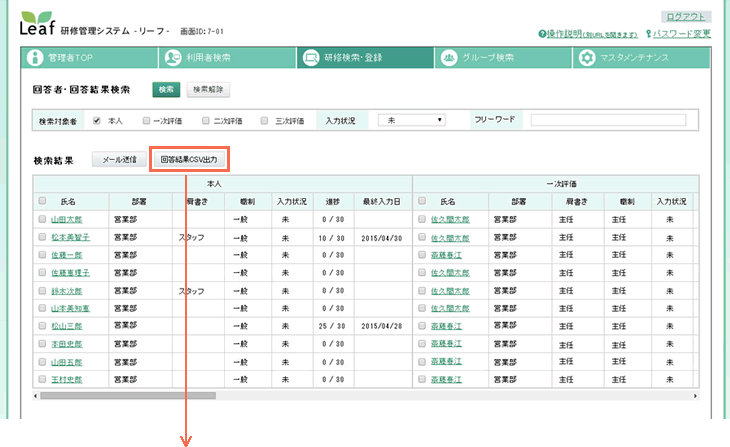This screenshot has height=447, width=730.
Task: Switch to the 研修検索・登録 tab
Action: tap(365, 58)
